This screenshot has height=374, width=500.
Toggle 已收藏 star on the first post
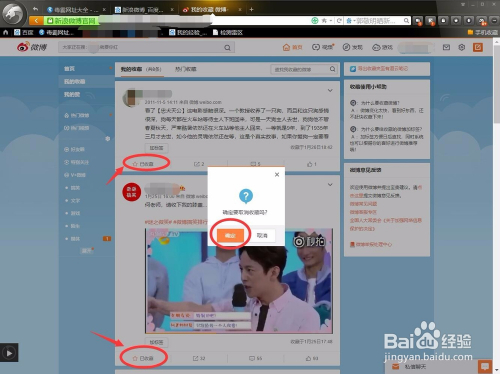[143, 164]
